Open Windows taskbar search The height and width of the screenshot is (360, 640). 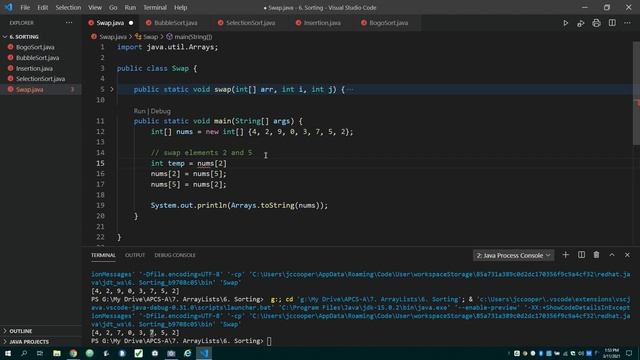24,353
